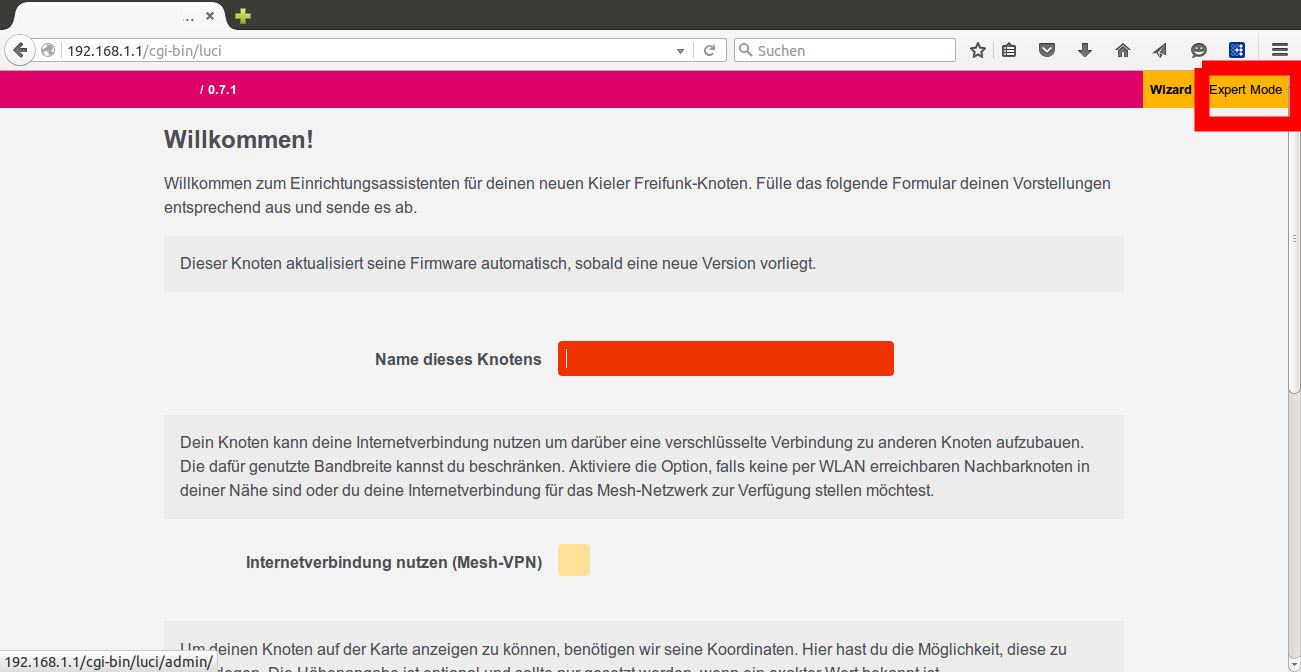Screen dimensions: 1301x672
Task: Reload the page with the refresh icon
Action: coord(709,50)
